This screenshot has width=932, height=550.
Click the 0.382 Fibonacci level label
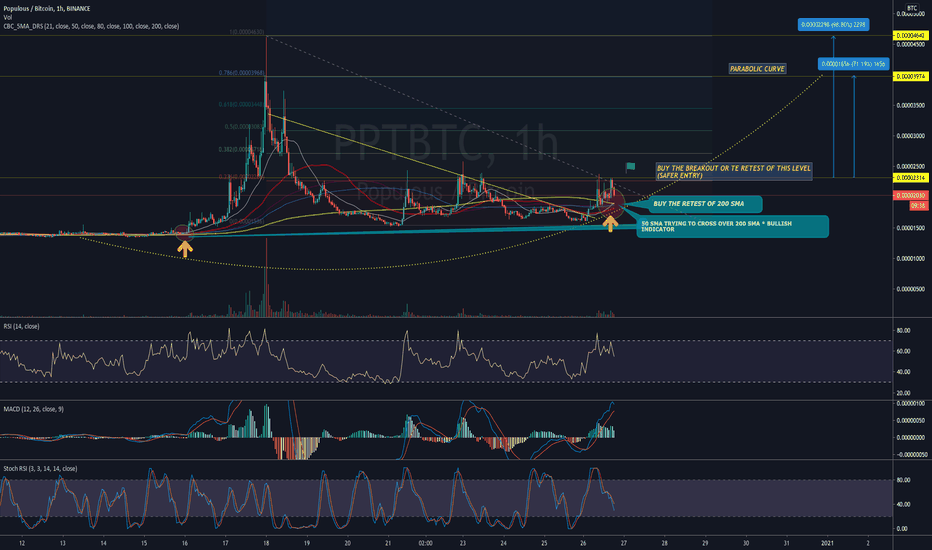coord(241,150)
